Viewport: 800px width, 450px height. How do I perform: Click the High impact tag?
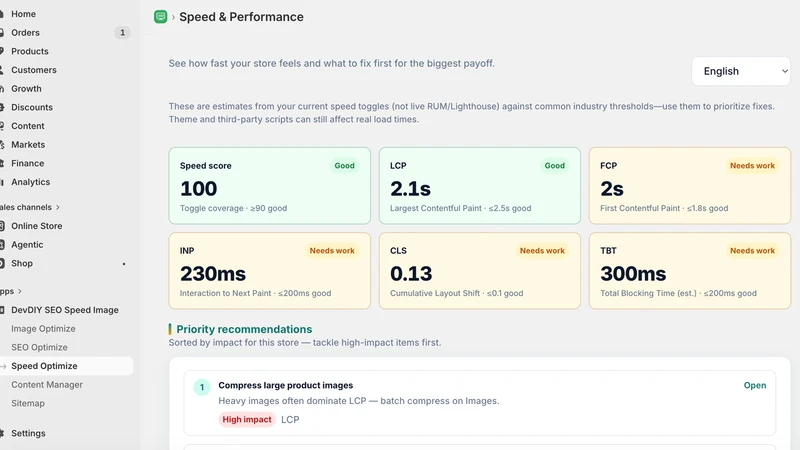[x=247, y=419]
